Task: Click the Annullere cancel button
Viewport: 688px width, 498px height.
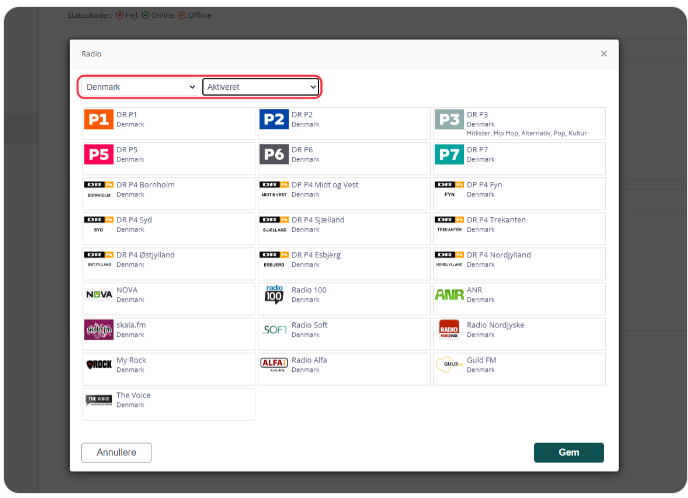Action: click(116, 452)
